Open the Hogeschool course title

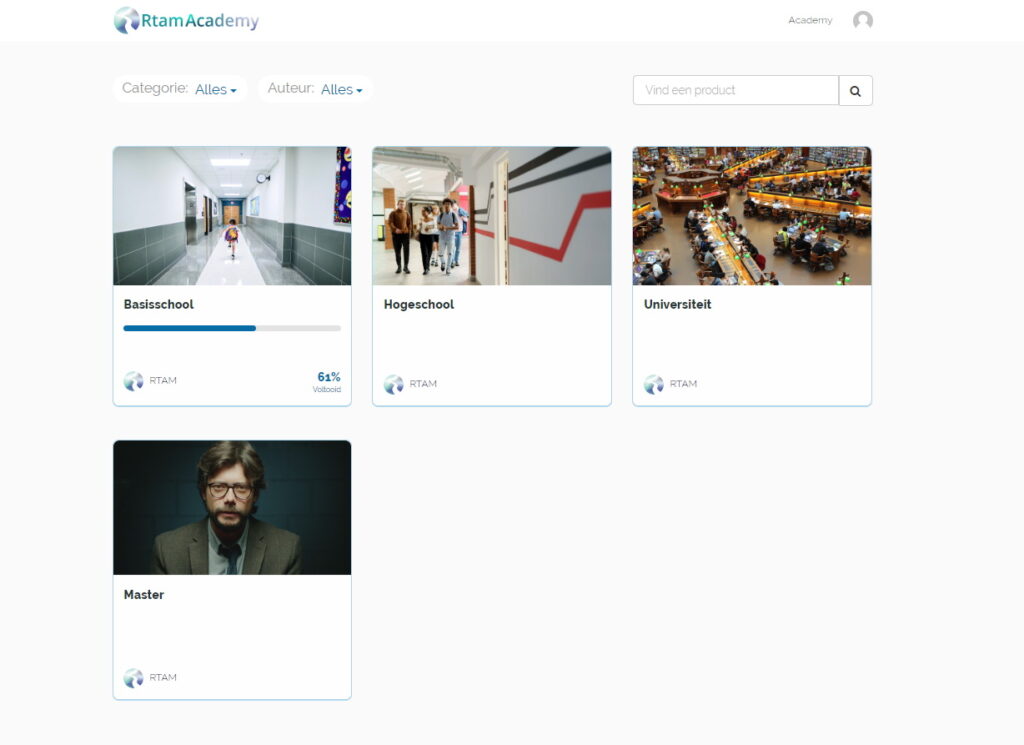[419, 304]
